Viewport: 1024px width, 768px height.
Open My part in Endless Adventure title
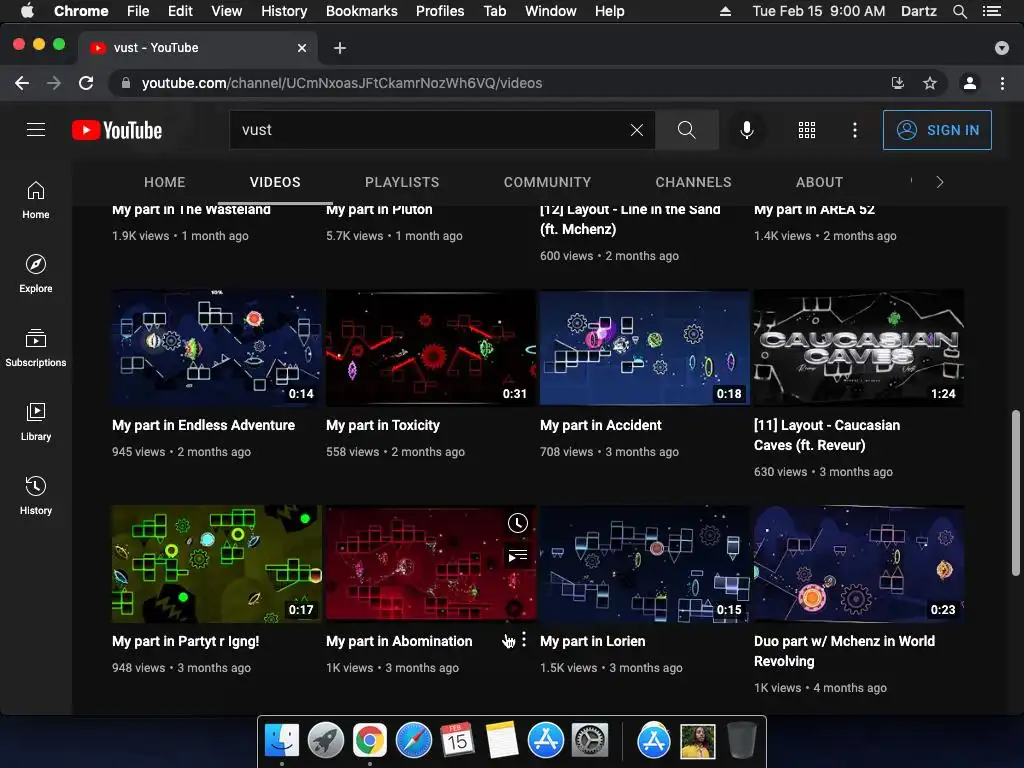pyautogui.click(x=203, y=425)
